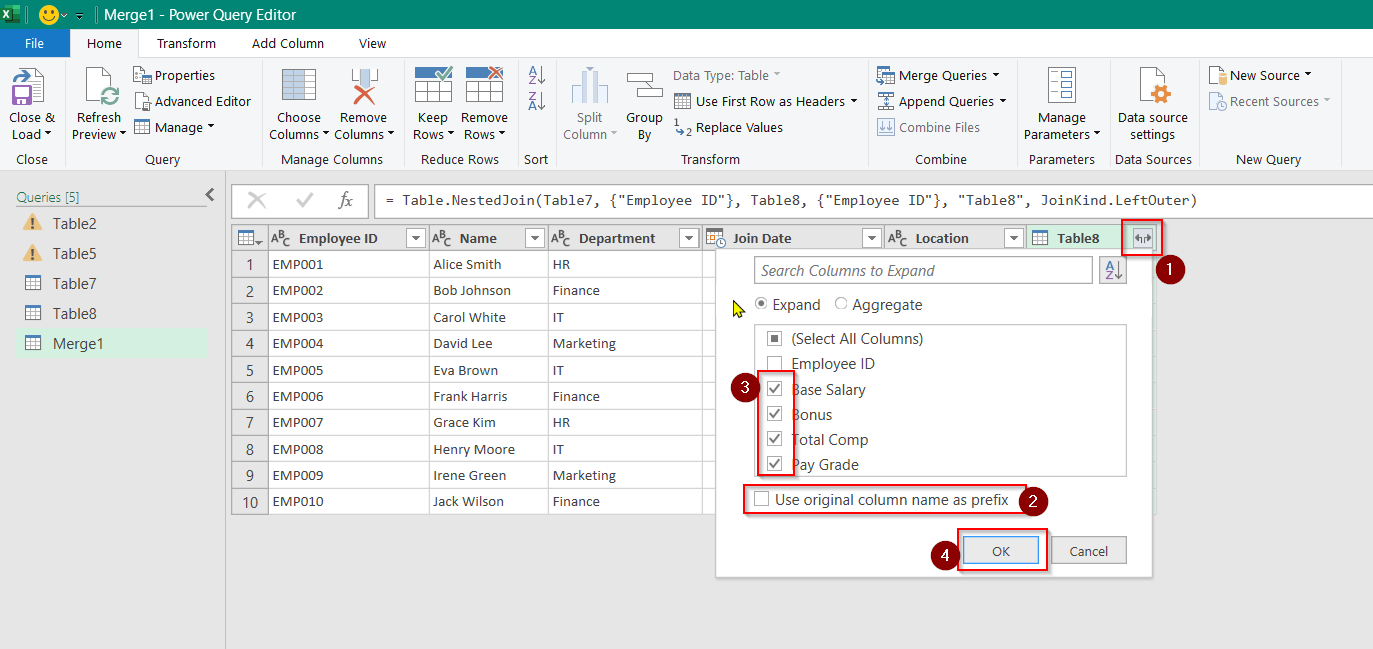Cancel formula edit with X icon
Image resolution: width=1373 pixels, height=649 pixels.
point(257,200)
